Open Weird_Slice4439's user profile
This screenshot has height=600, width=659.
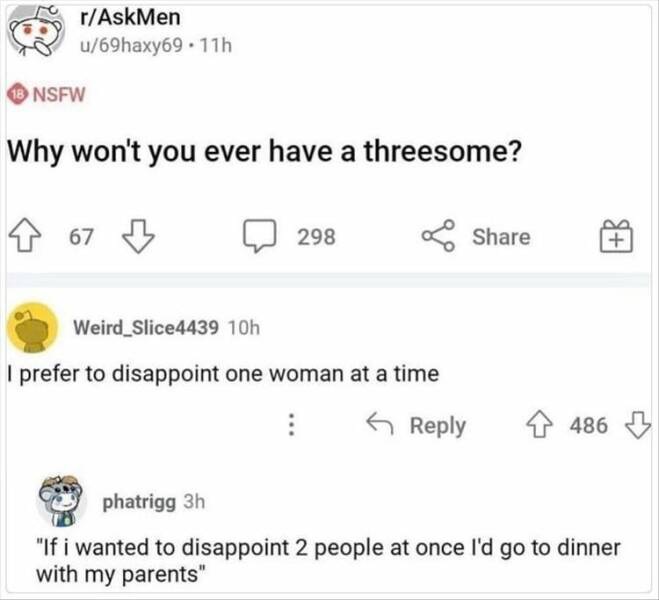point(146,327)
